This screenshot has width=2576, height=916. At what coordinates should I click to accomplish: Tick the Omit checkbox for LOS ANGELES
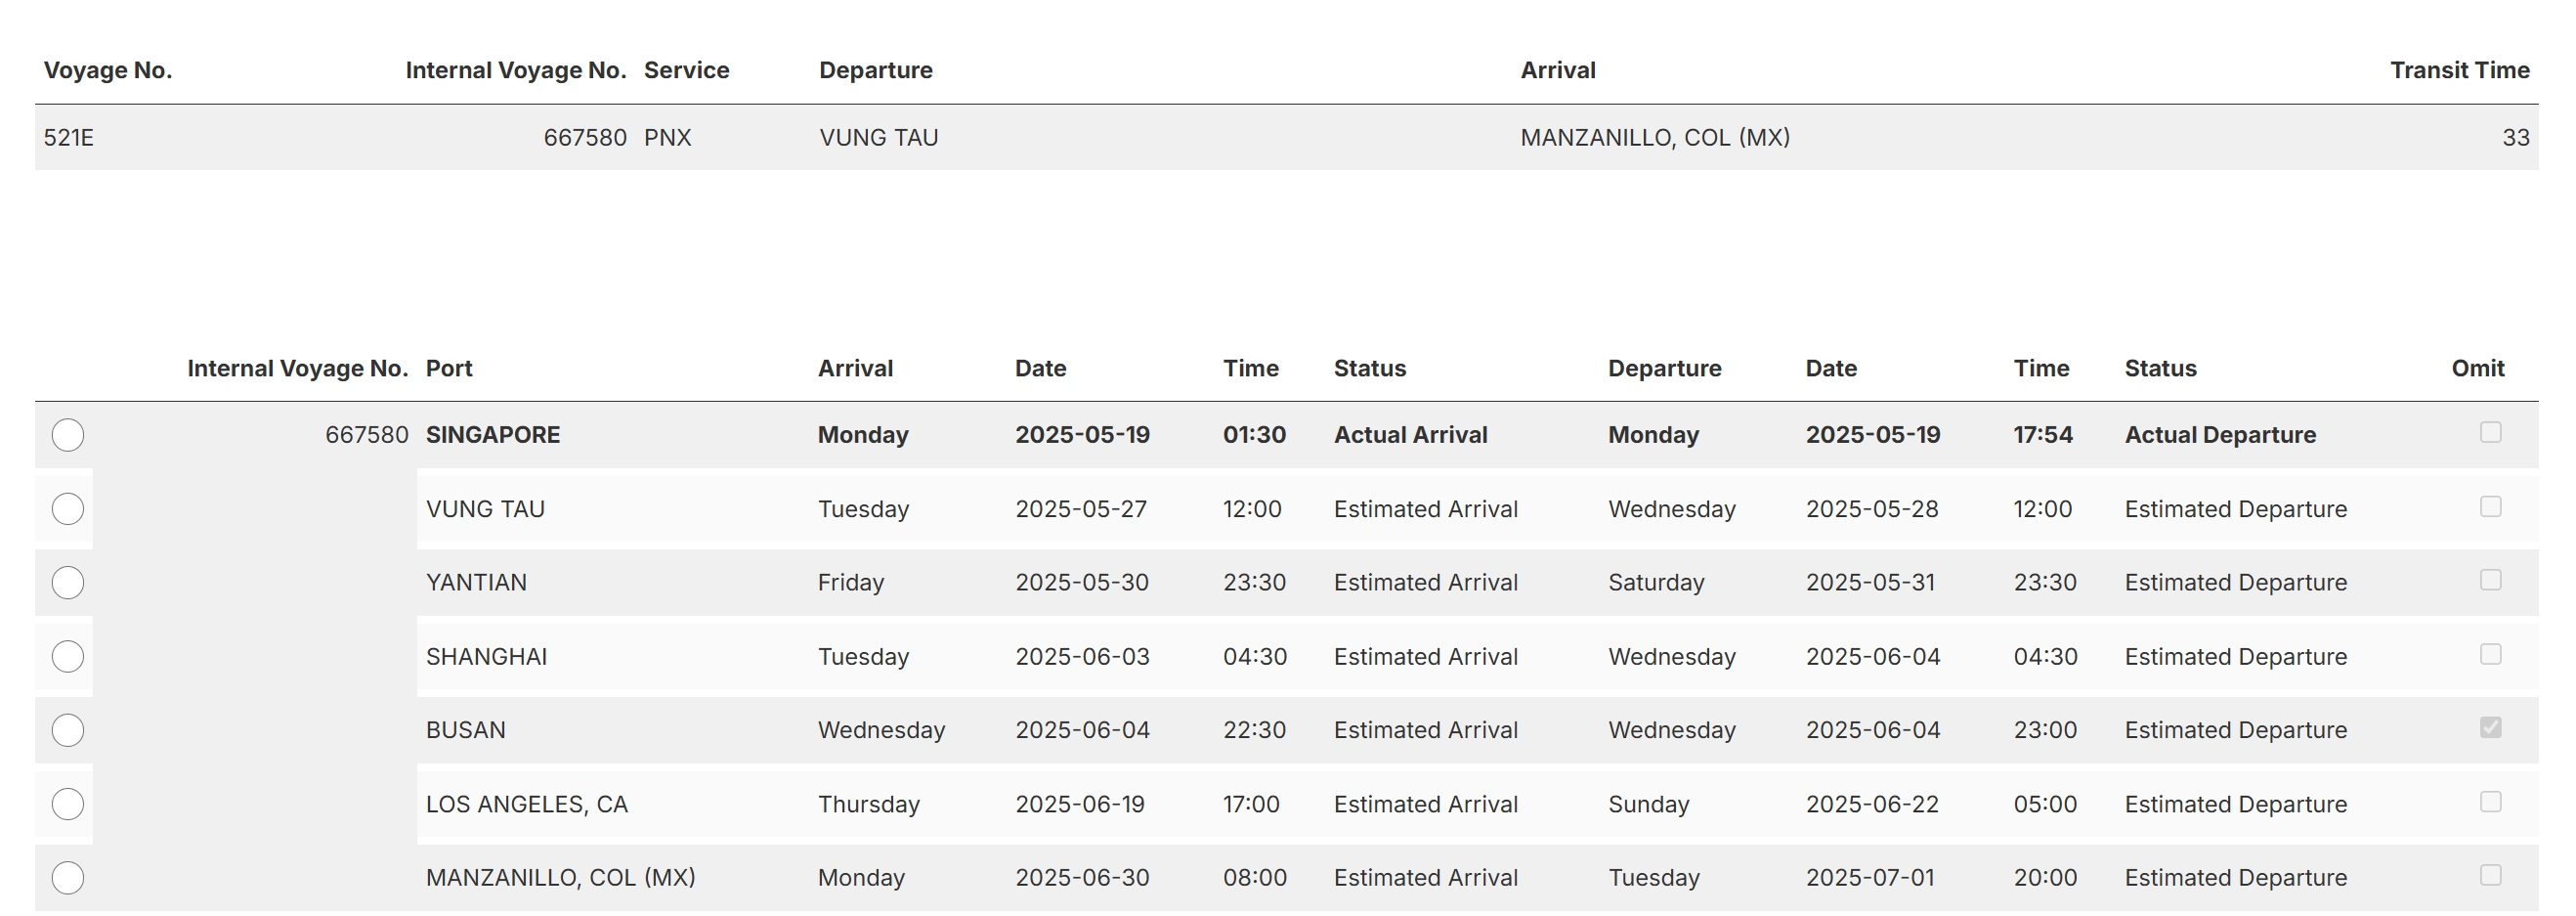click(x=2490, y=801)
